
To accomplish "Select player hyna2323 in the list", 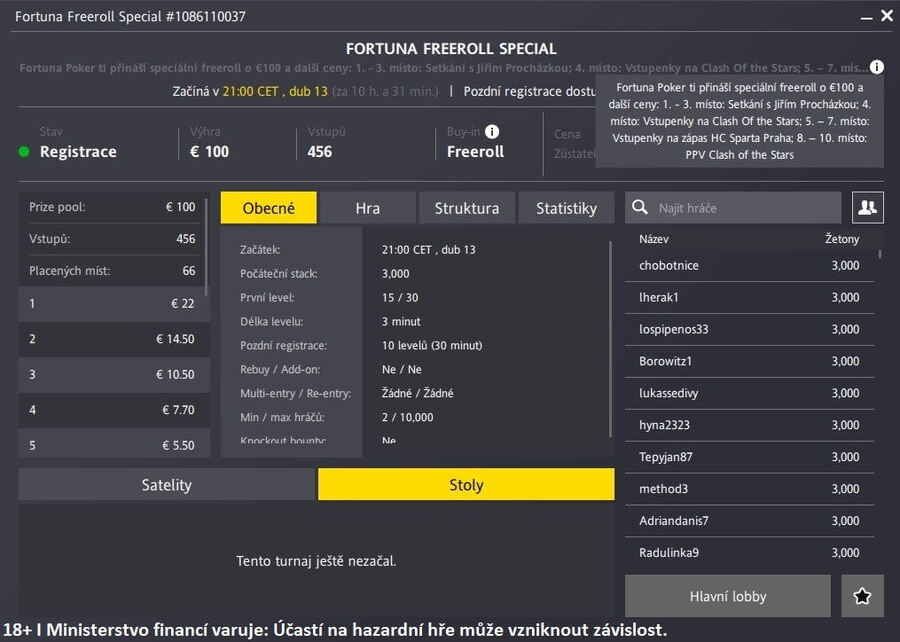I will [749, 425].
